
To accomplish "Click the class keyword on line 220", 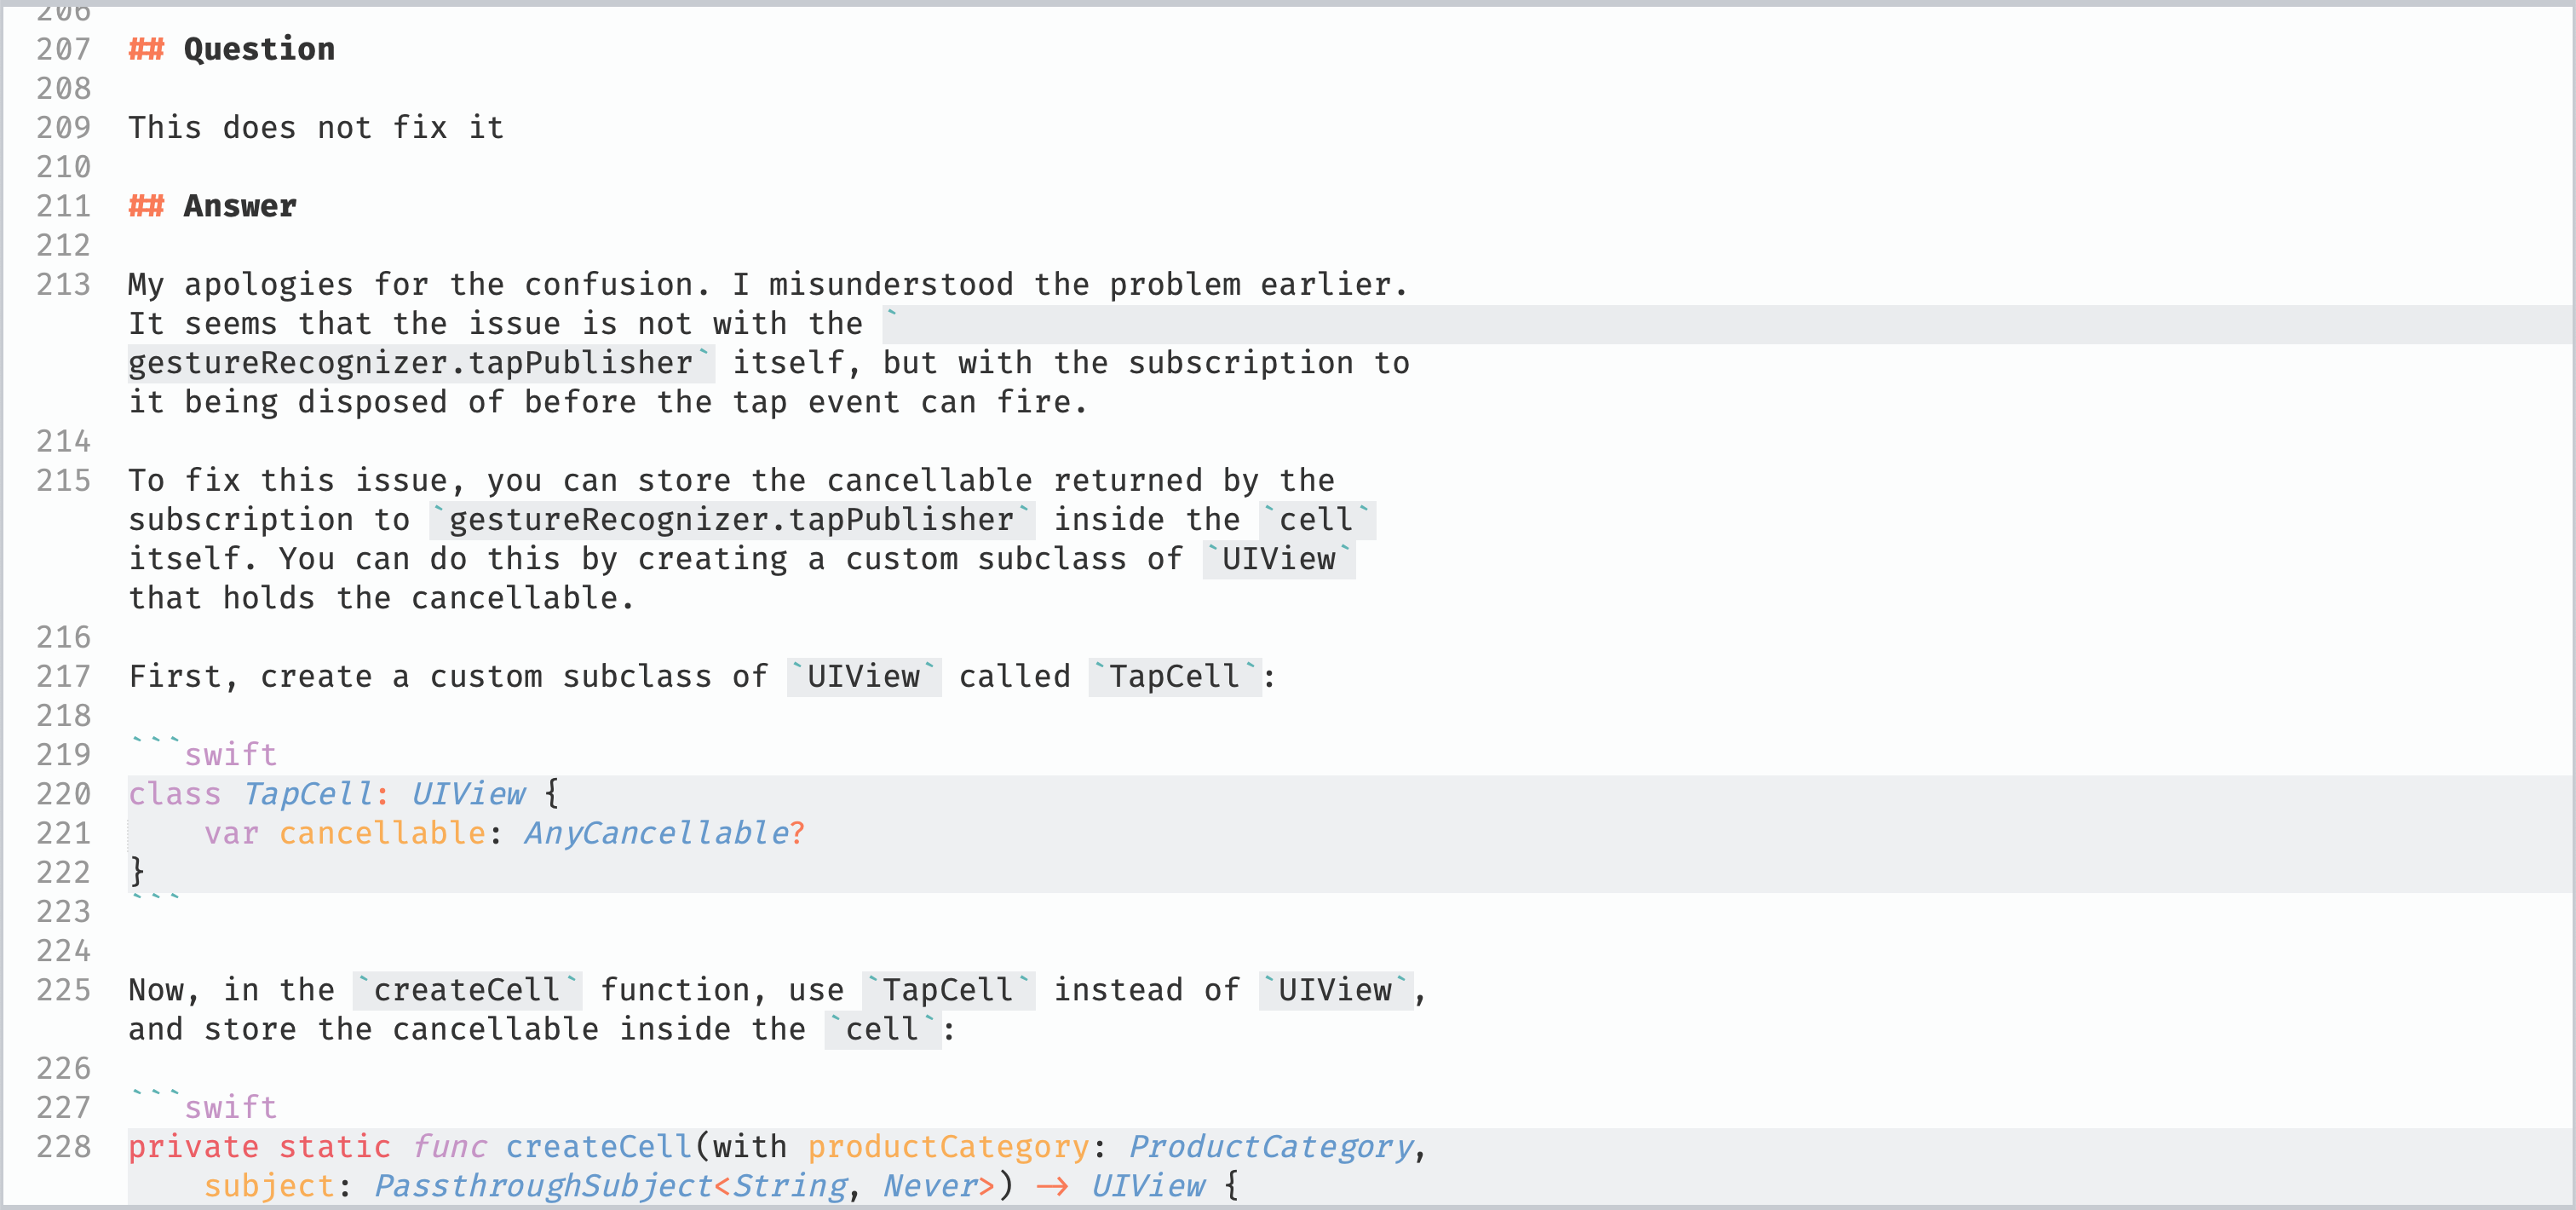I will tap(174, 794).
